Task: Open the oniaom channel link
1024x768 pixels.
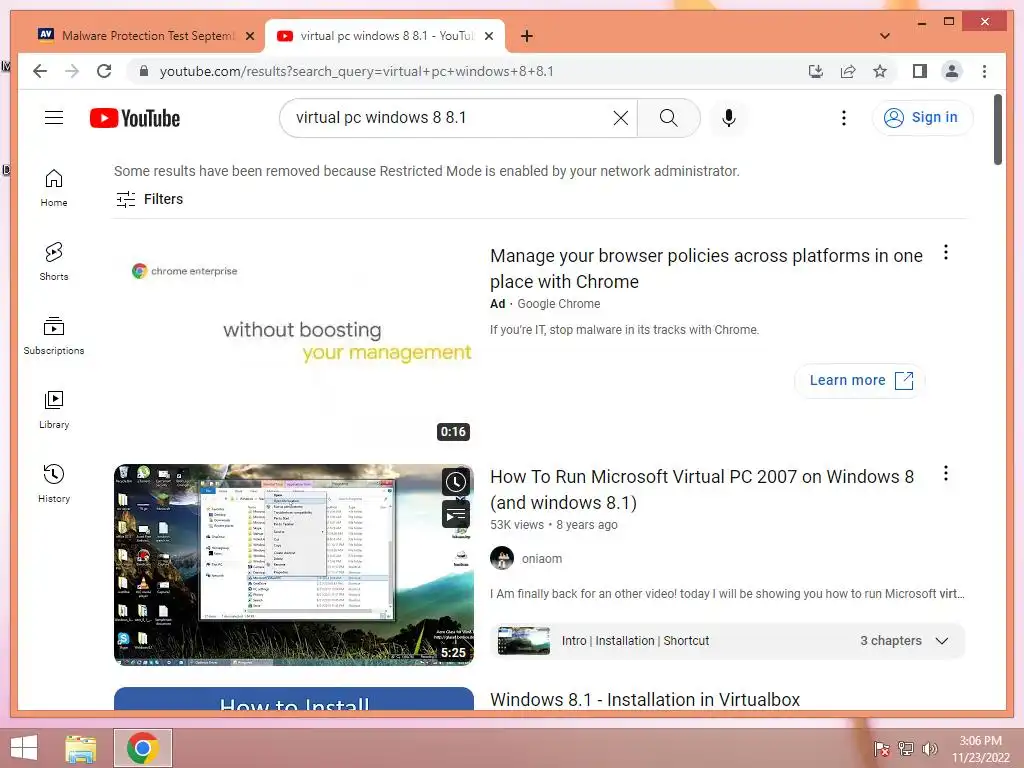Action: click(x=541, y=558)
